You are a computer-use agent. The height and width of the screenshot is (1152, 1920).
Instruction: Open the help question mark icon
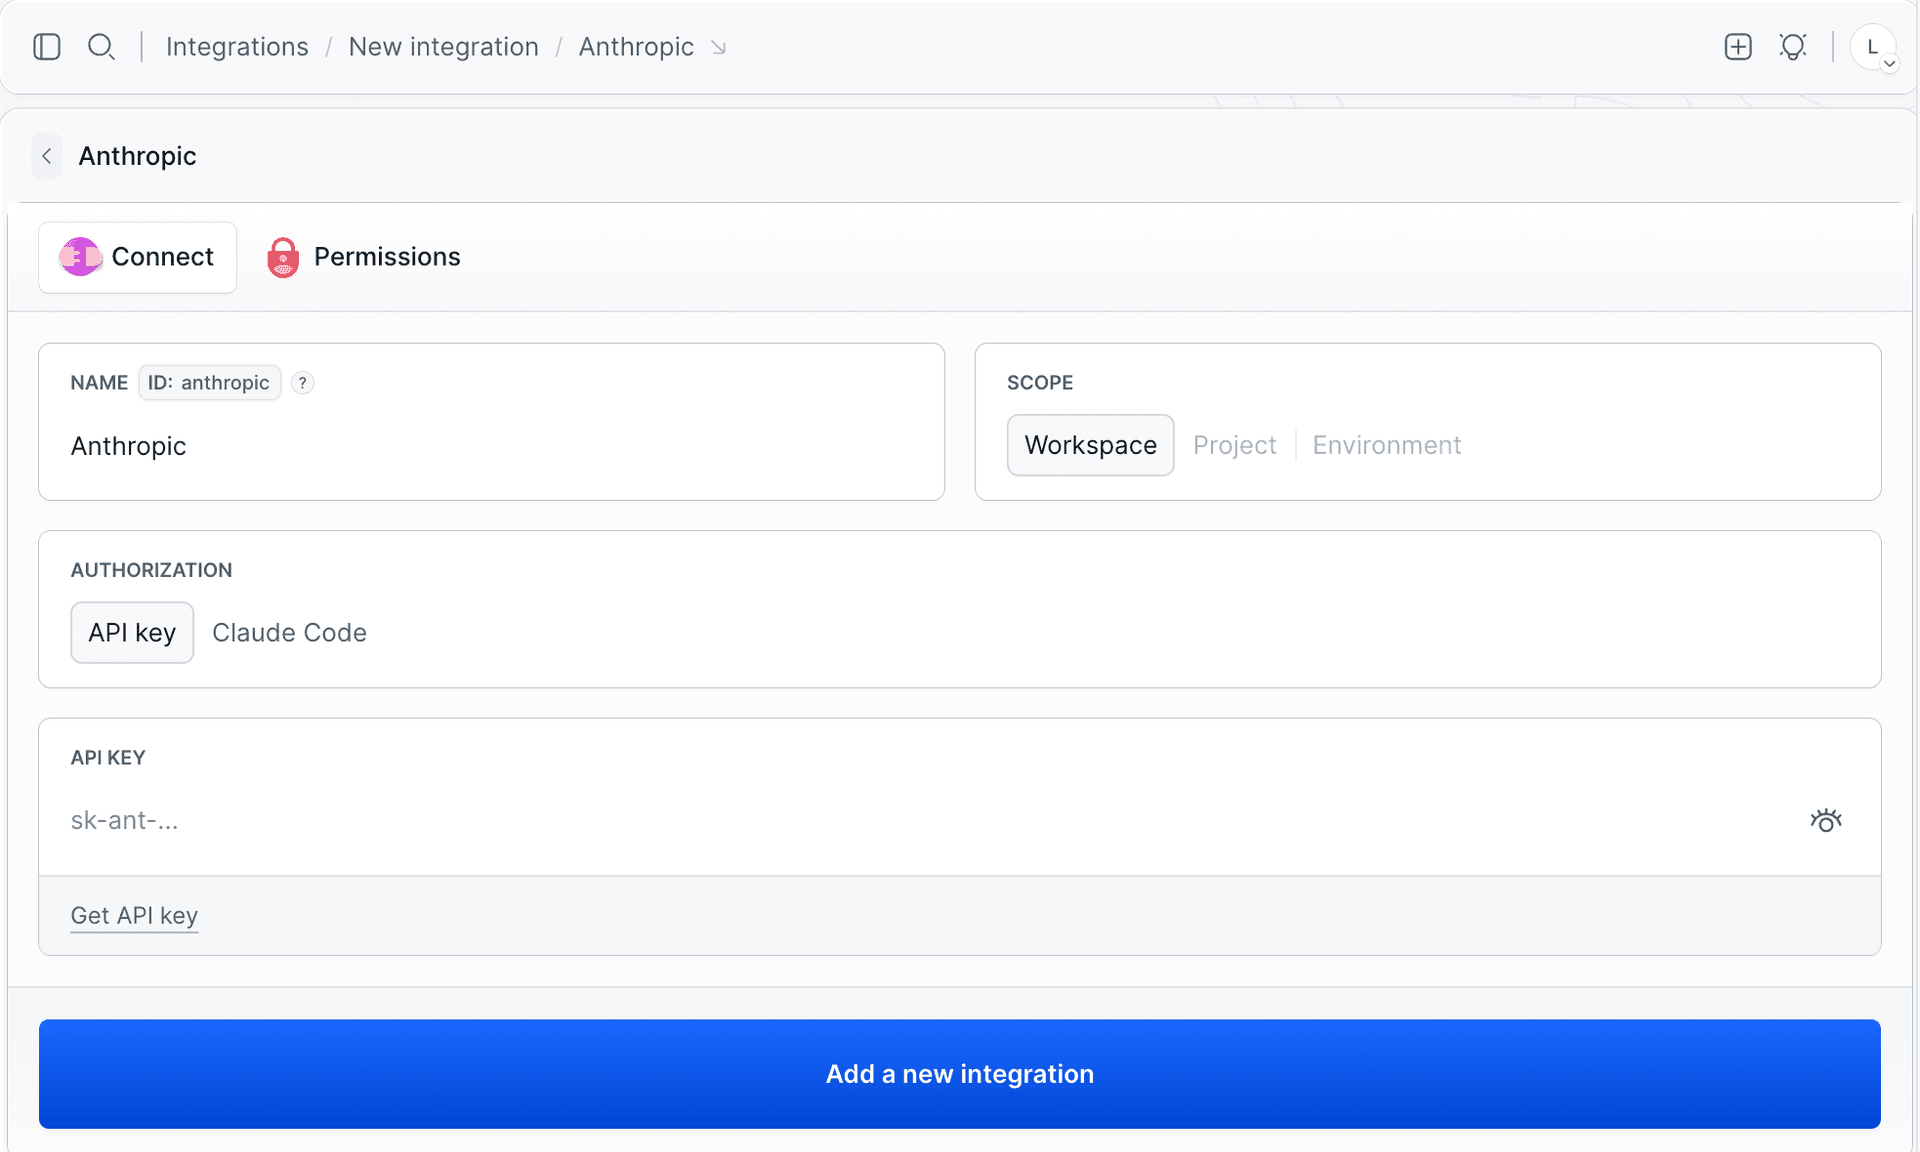[302, 383]
